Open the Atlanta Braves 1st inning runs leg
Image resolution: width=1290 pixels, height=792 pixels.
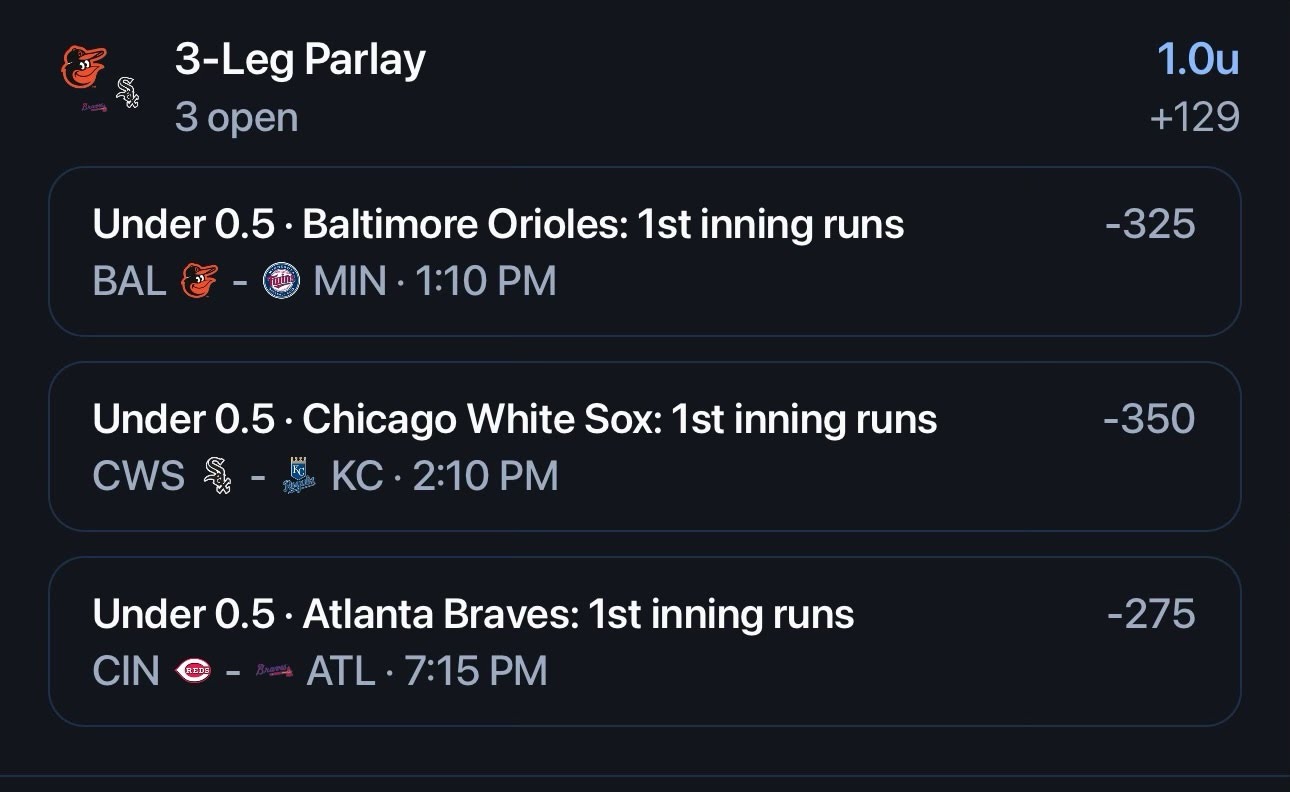645,641
